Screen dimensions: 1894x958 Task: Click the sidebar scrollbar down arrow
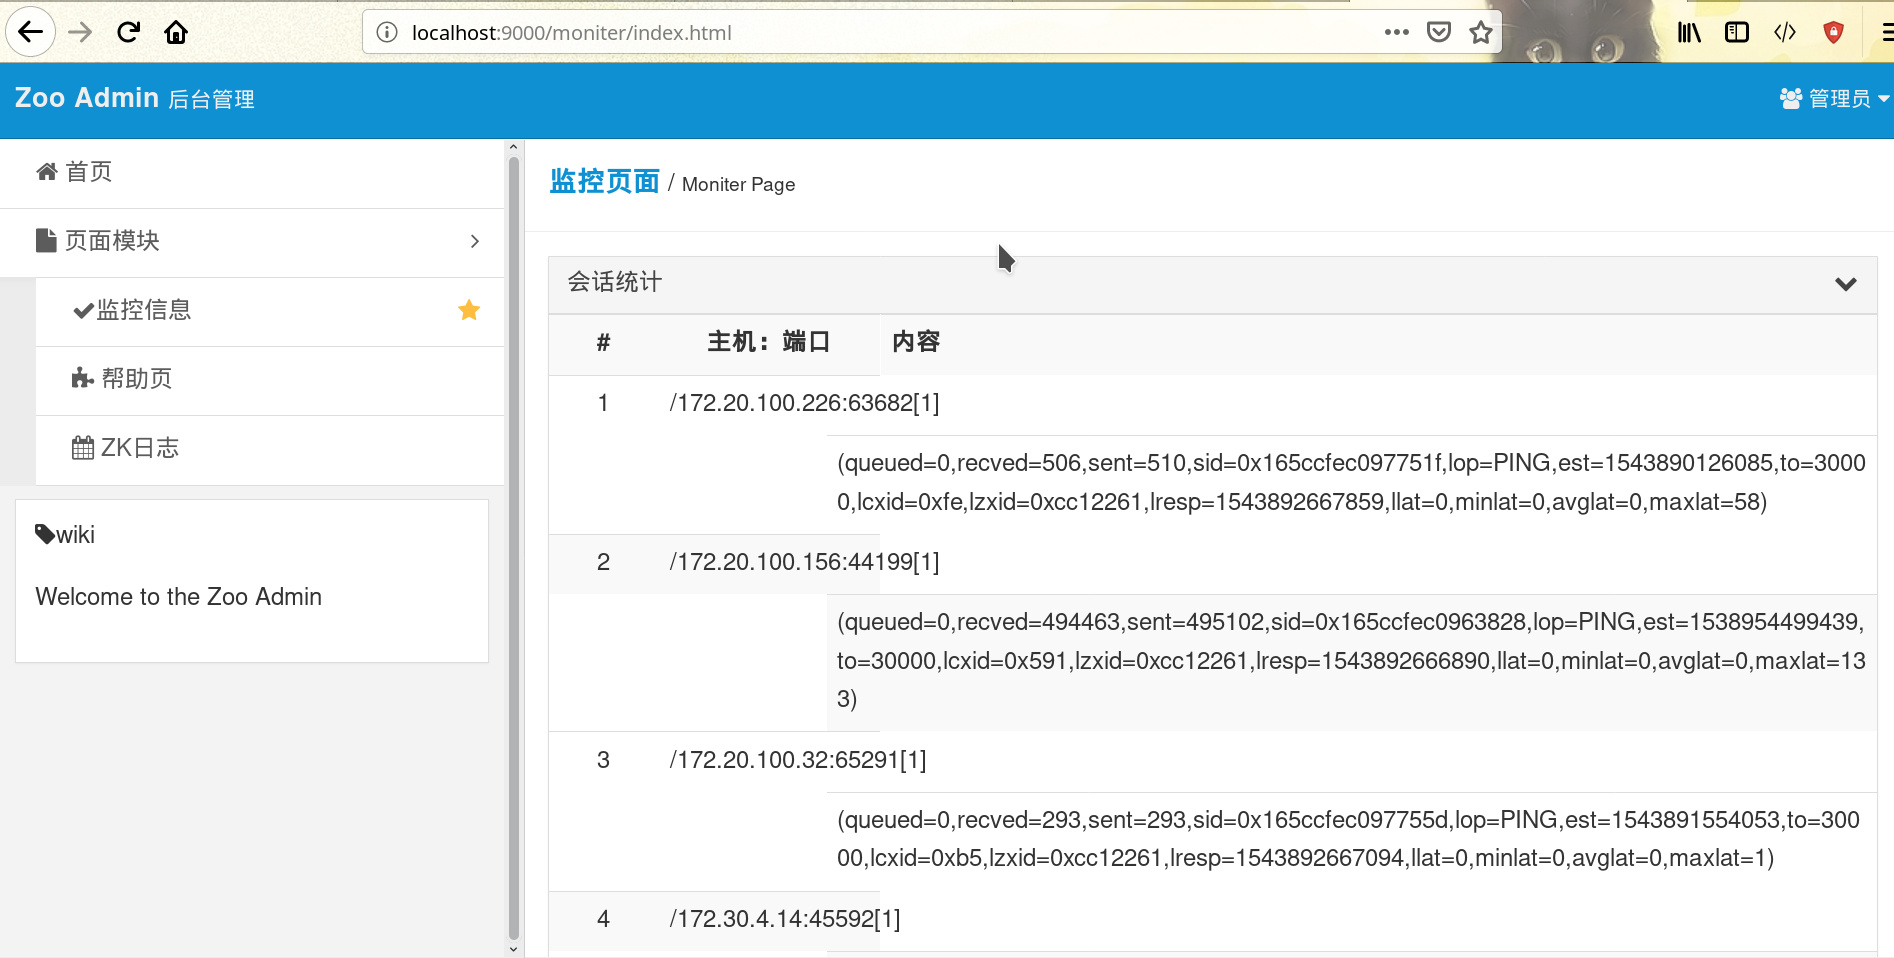(514, 950)
